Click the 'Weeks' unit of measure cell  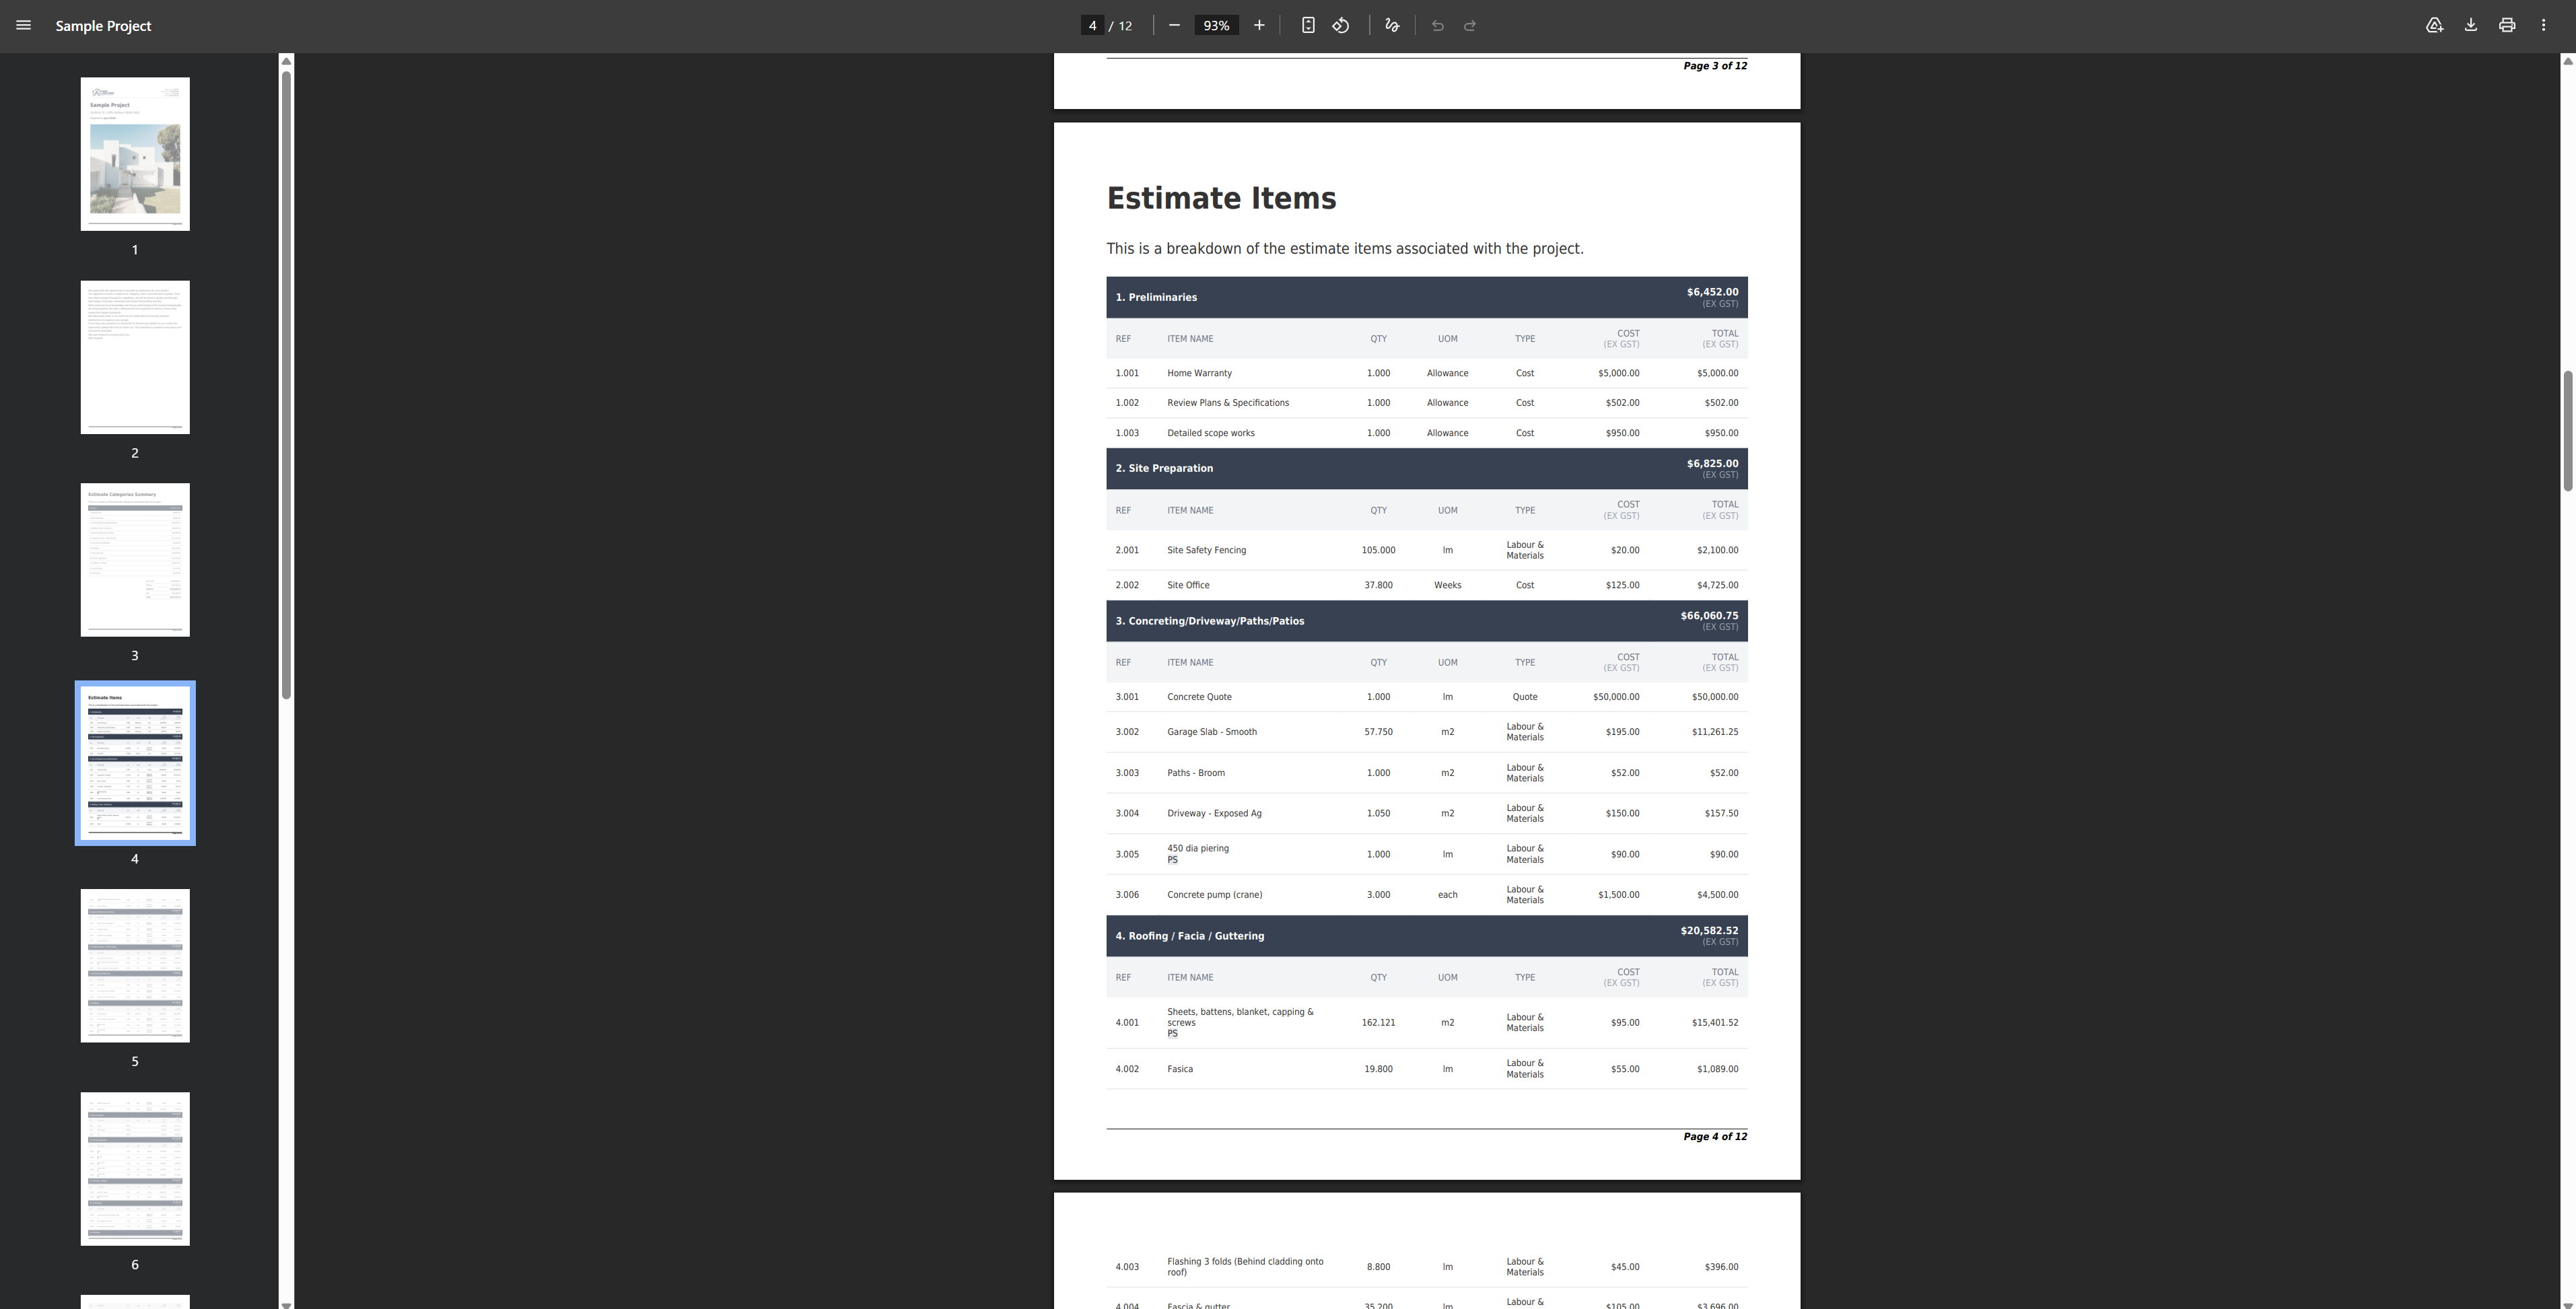[x=1447, y=585]
